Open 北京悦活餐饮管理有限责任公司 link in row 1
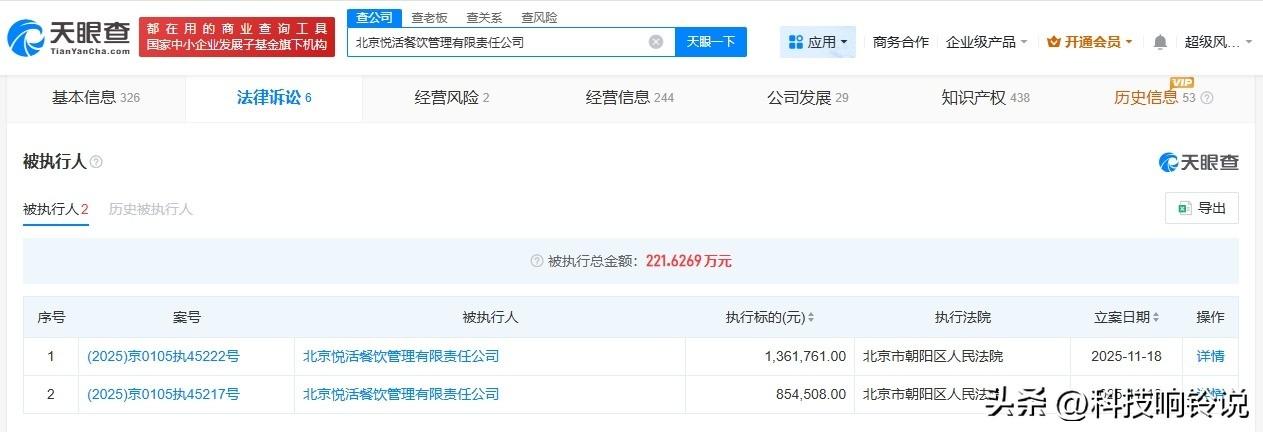The image size is (1263, 432). click(401, 356)
